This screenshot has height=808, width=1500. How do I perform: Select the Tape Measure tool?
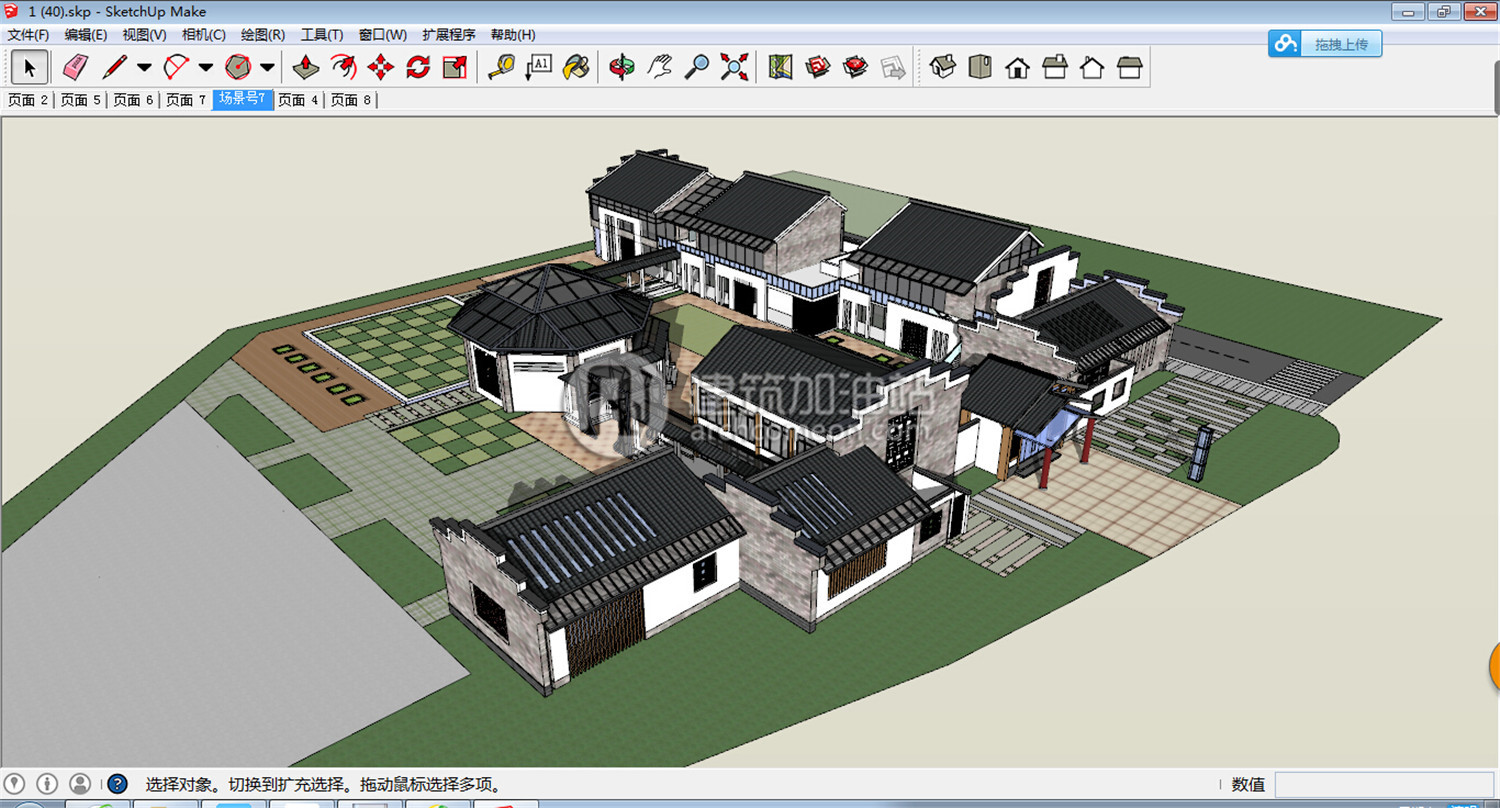(x=500, y=67)
